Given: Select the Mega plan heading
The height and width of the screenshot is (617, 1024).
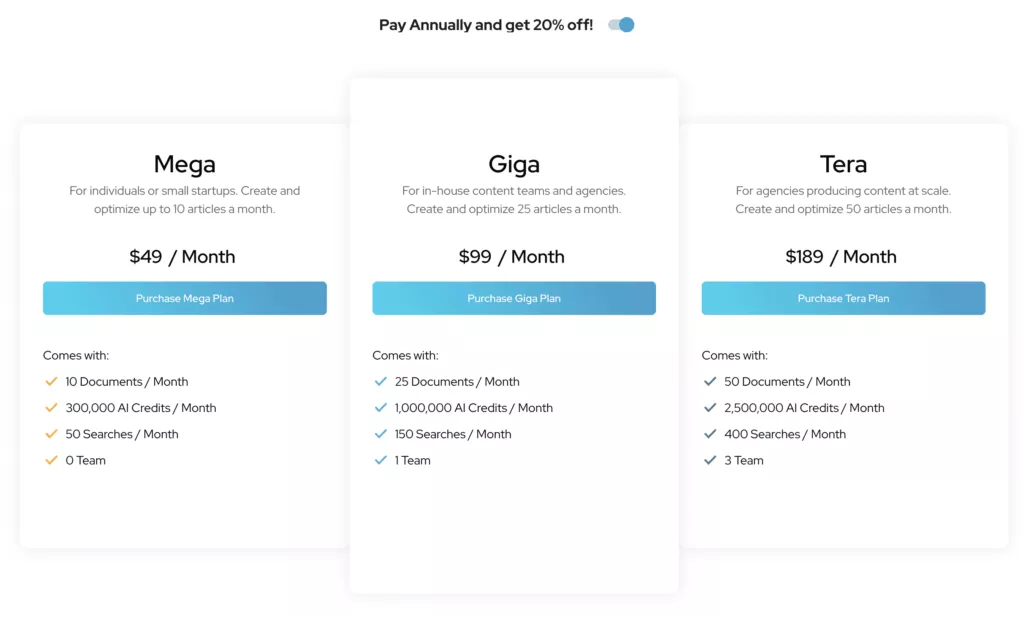Looking at the screenshot, I should 185,164.
